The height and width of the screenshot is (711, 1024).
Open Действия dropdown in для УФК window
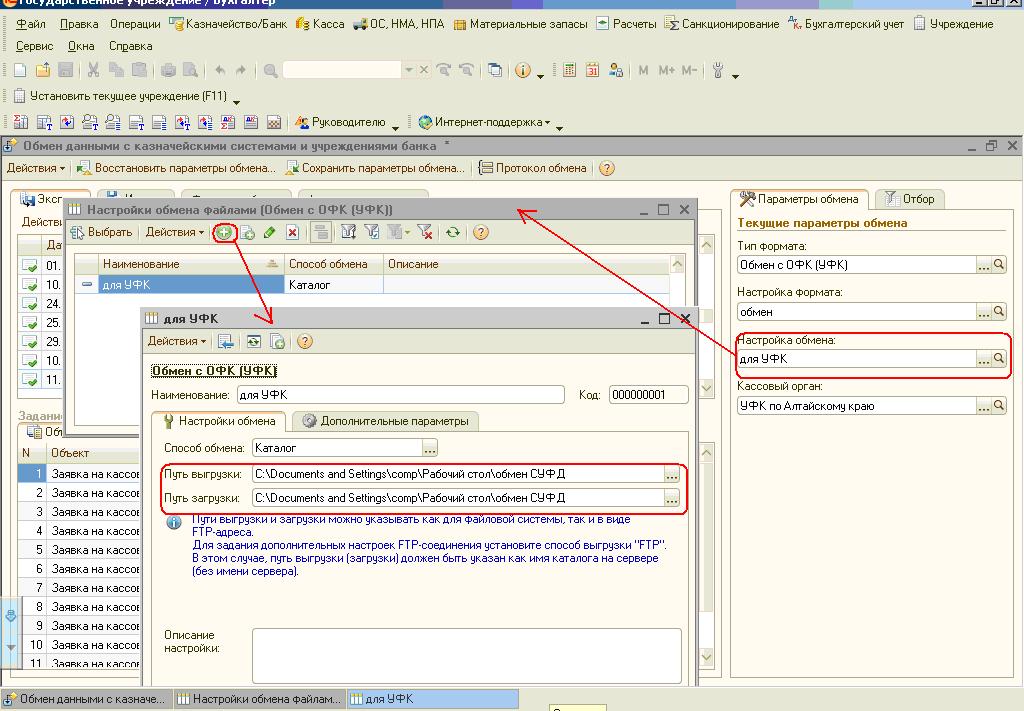click(x=177, y=341)
